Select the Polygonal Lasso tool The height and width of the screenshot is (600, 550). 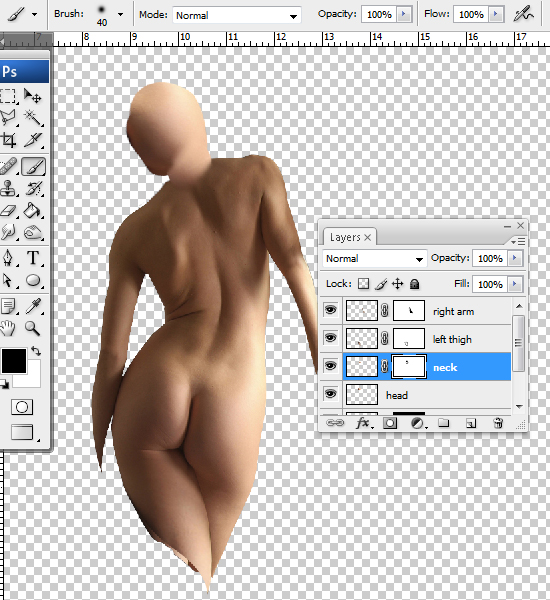[8, 118]
